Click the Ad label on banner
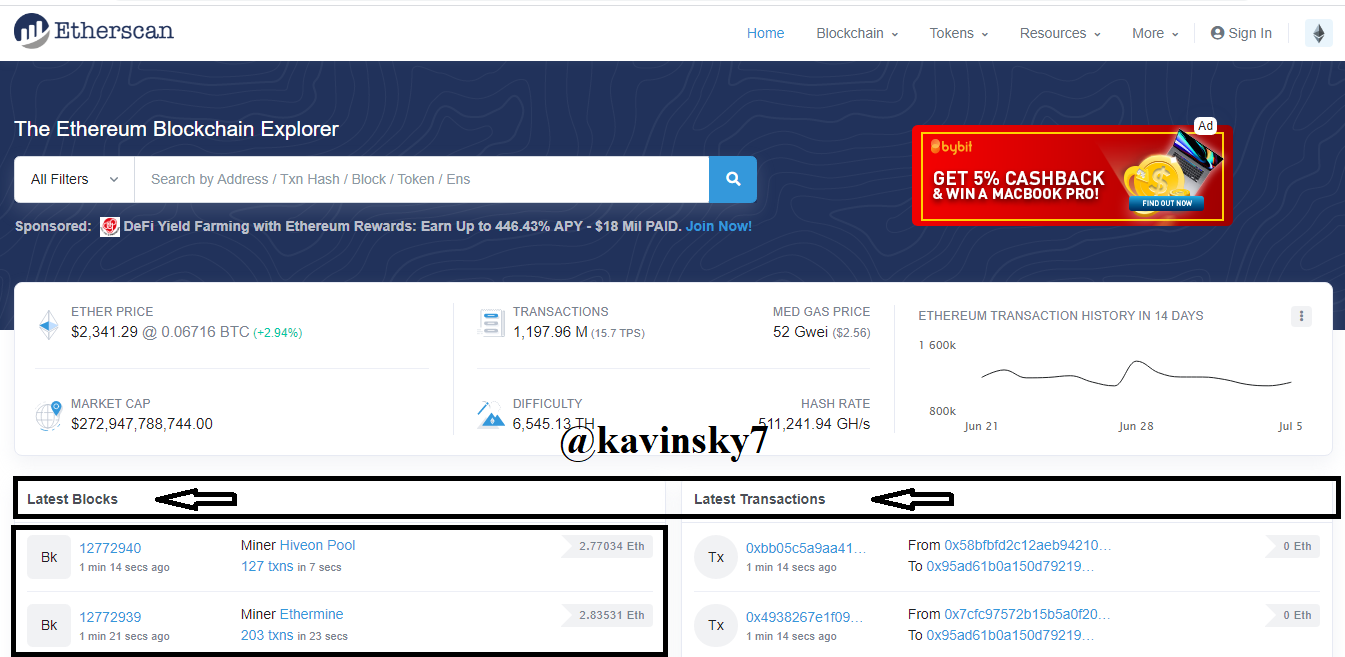This screenshot has width=1345, height=657. (1205, 125)
